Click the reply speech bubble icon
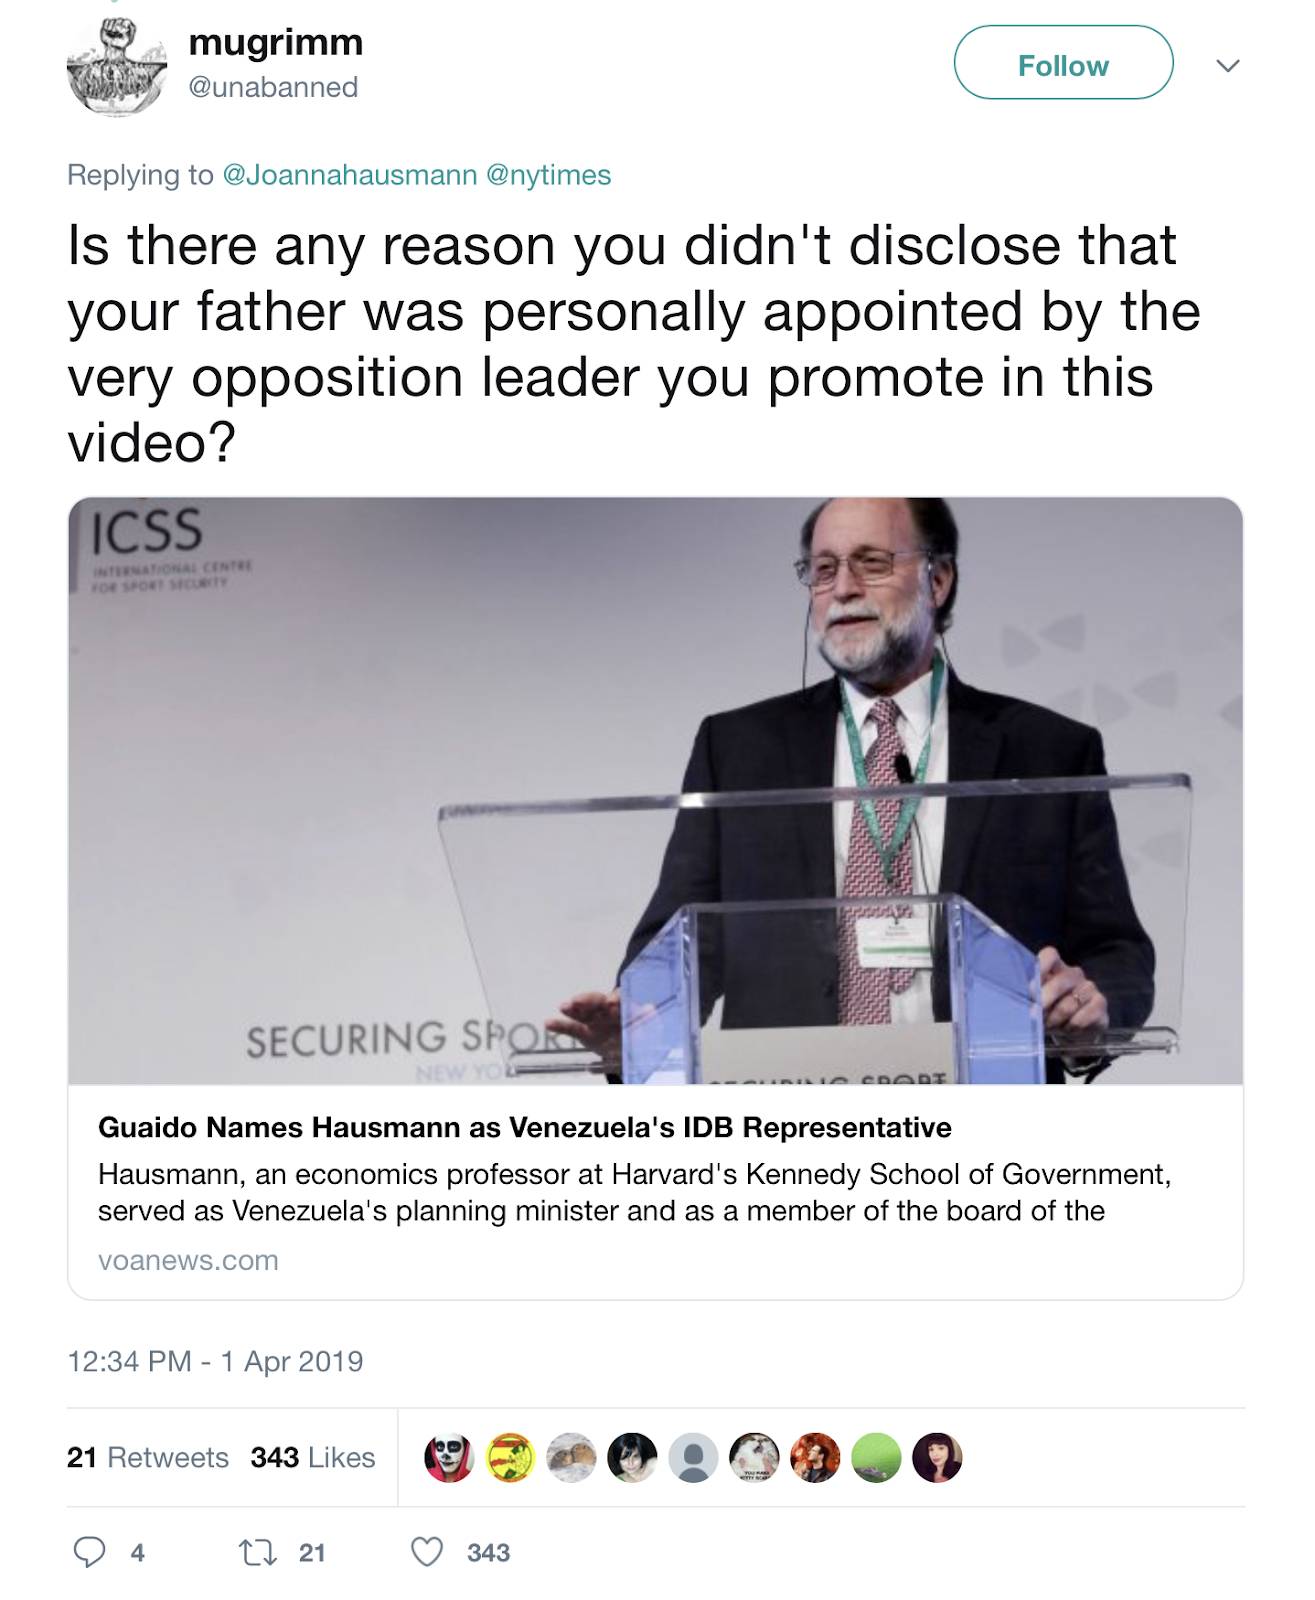The height and width of the screenshot is (1600, 1315). pos(90,1552)
